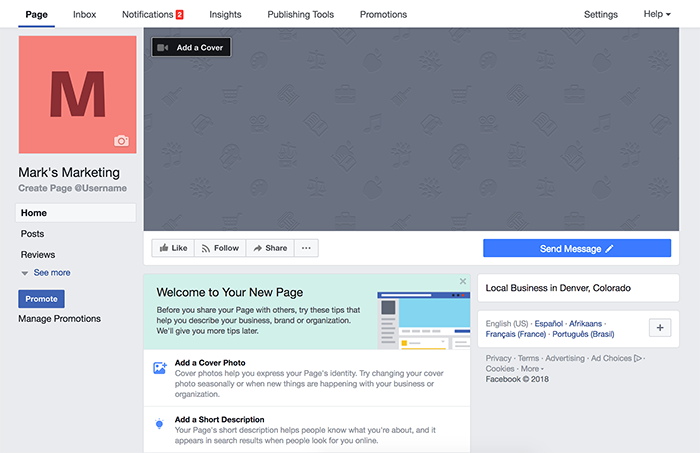Switch to the Page tab
The width and height of the screenshot is (700, 453).
[37, 14]
